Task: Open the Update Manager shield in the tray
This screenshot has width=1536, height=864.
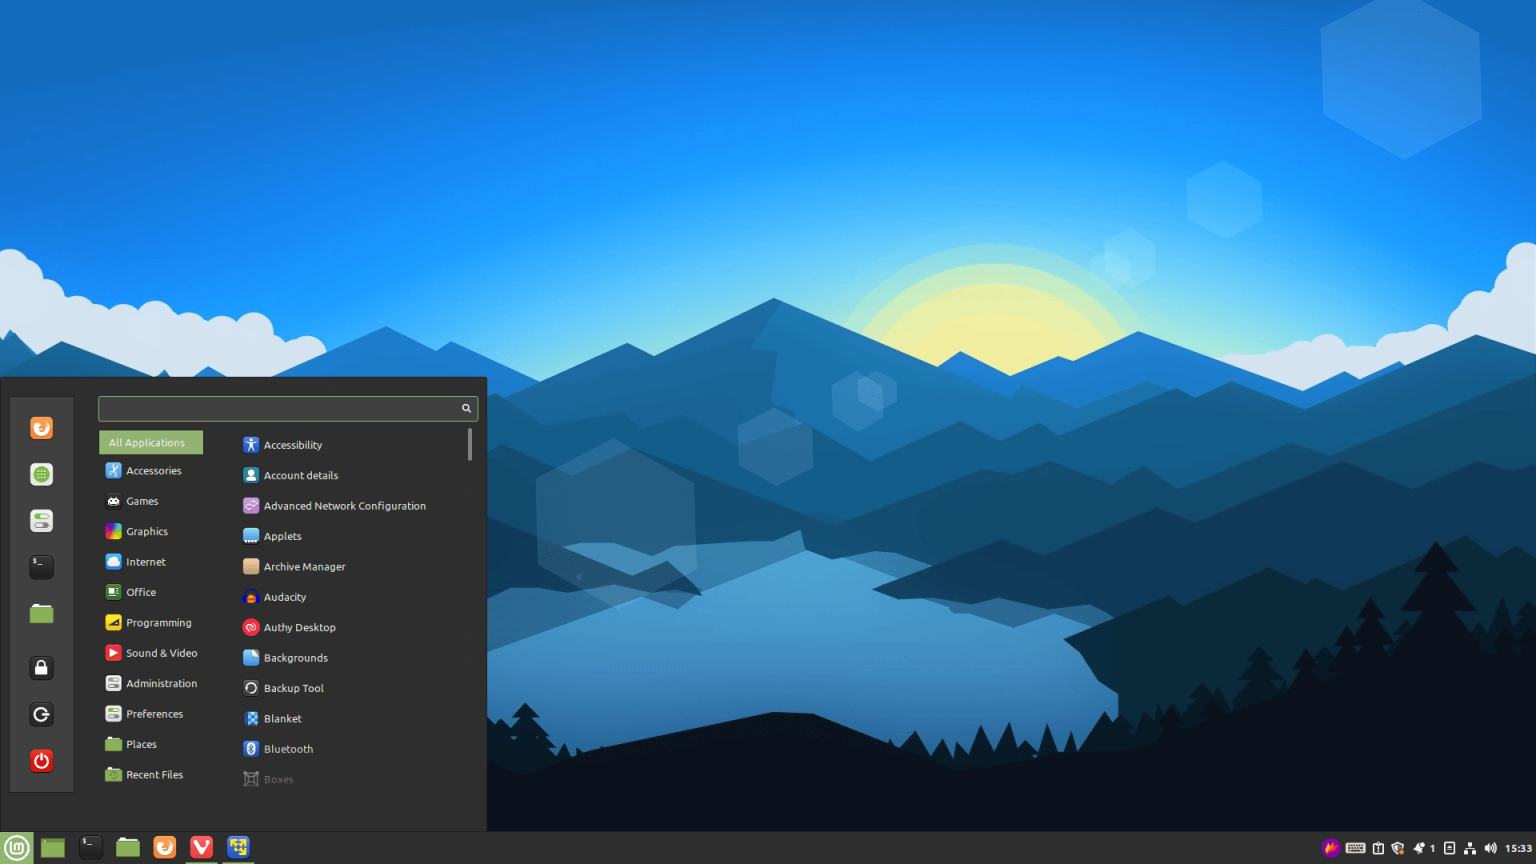Action: [1396, 847]
